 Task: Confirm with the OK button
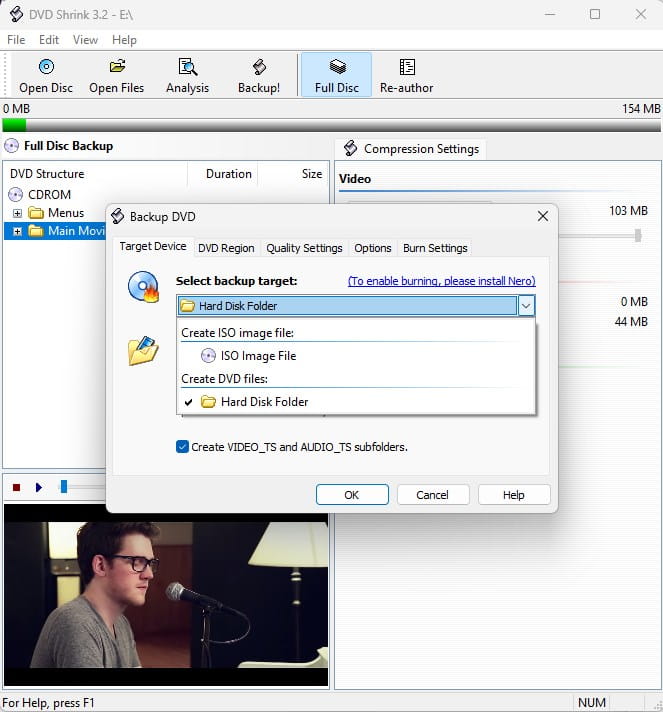pyautogui.click(x=352, y=494)
